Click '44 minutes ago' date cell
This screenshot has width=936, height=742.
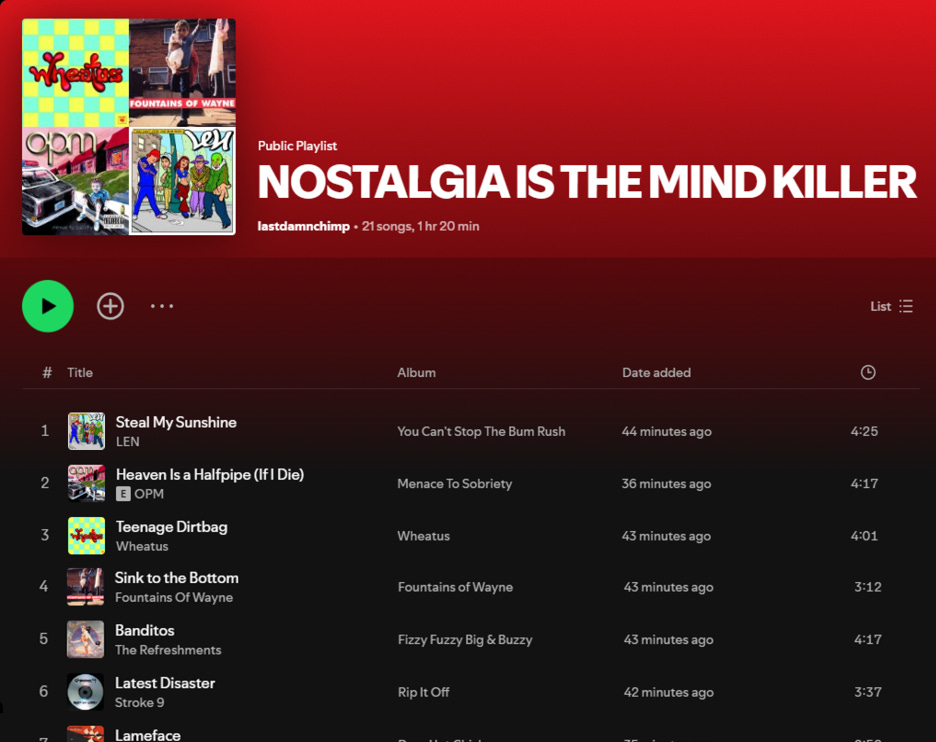tap(667, 431)
